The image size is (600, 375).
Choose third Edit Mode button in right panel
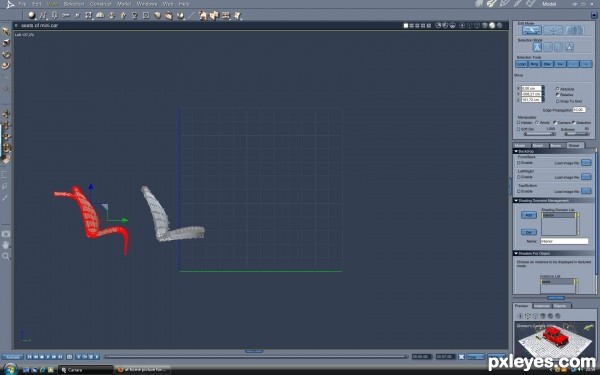[574, 30]
